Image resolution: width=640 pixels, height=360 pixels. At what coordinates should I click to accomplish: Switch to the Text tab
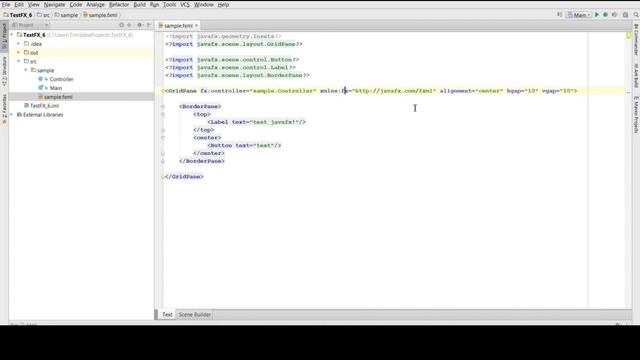coord(167,314)
